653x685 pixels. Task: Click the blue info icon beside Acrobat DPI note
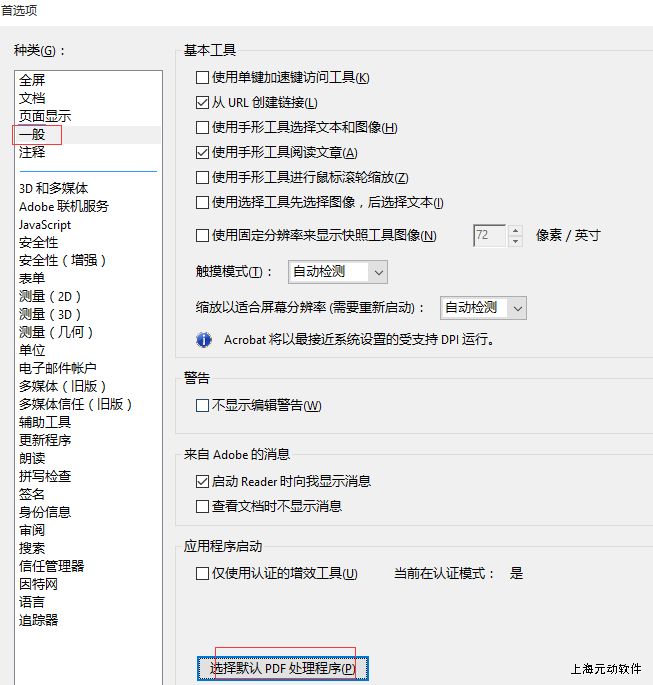(204, 340)
